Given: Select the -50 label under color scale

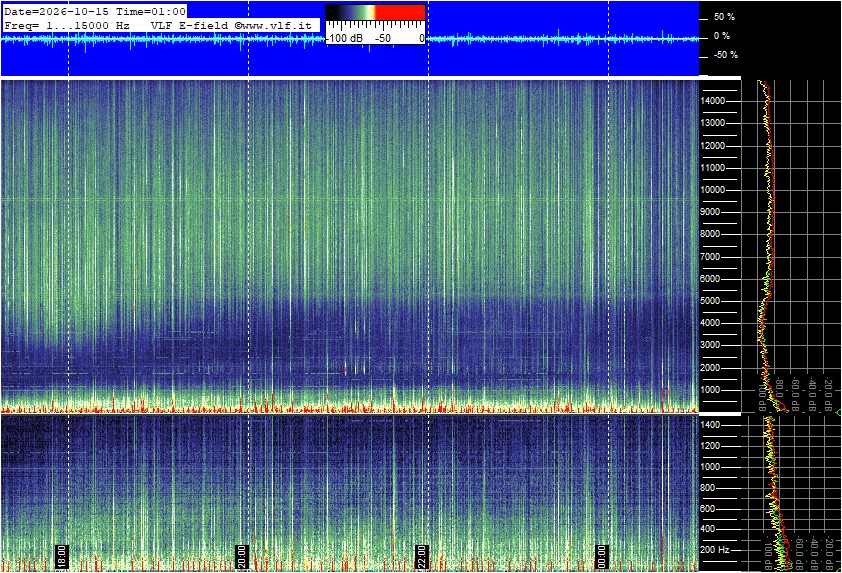Looking at the screenshot, I should click(x=382, y=38).
